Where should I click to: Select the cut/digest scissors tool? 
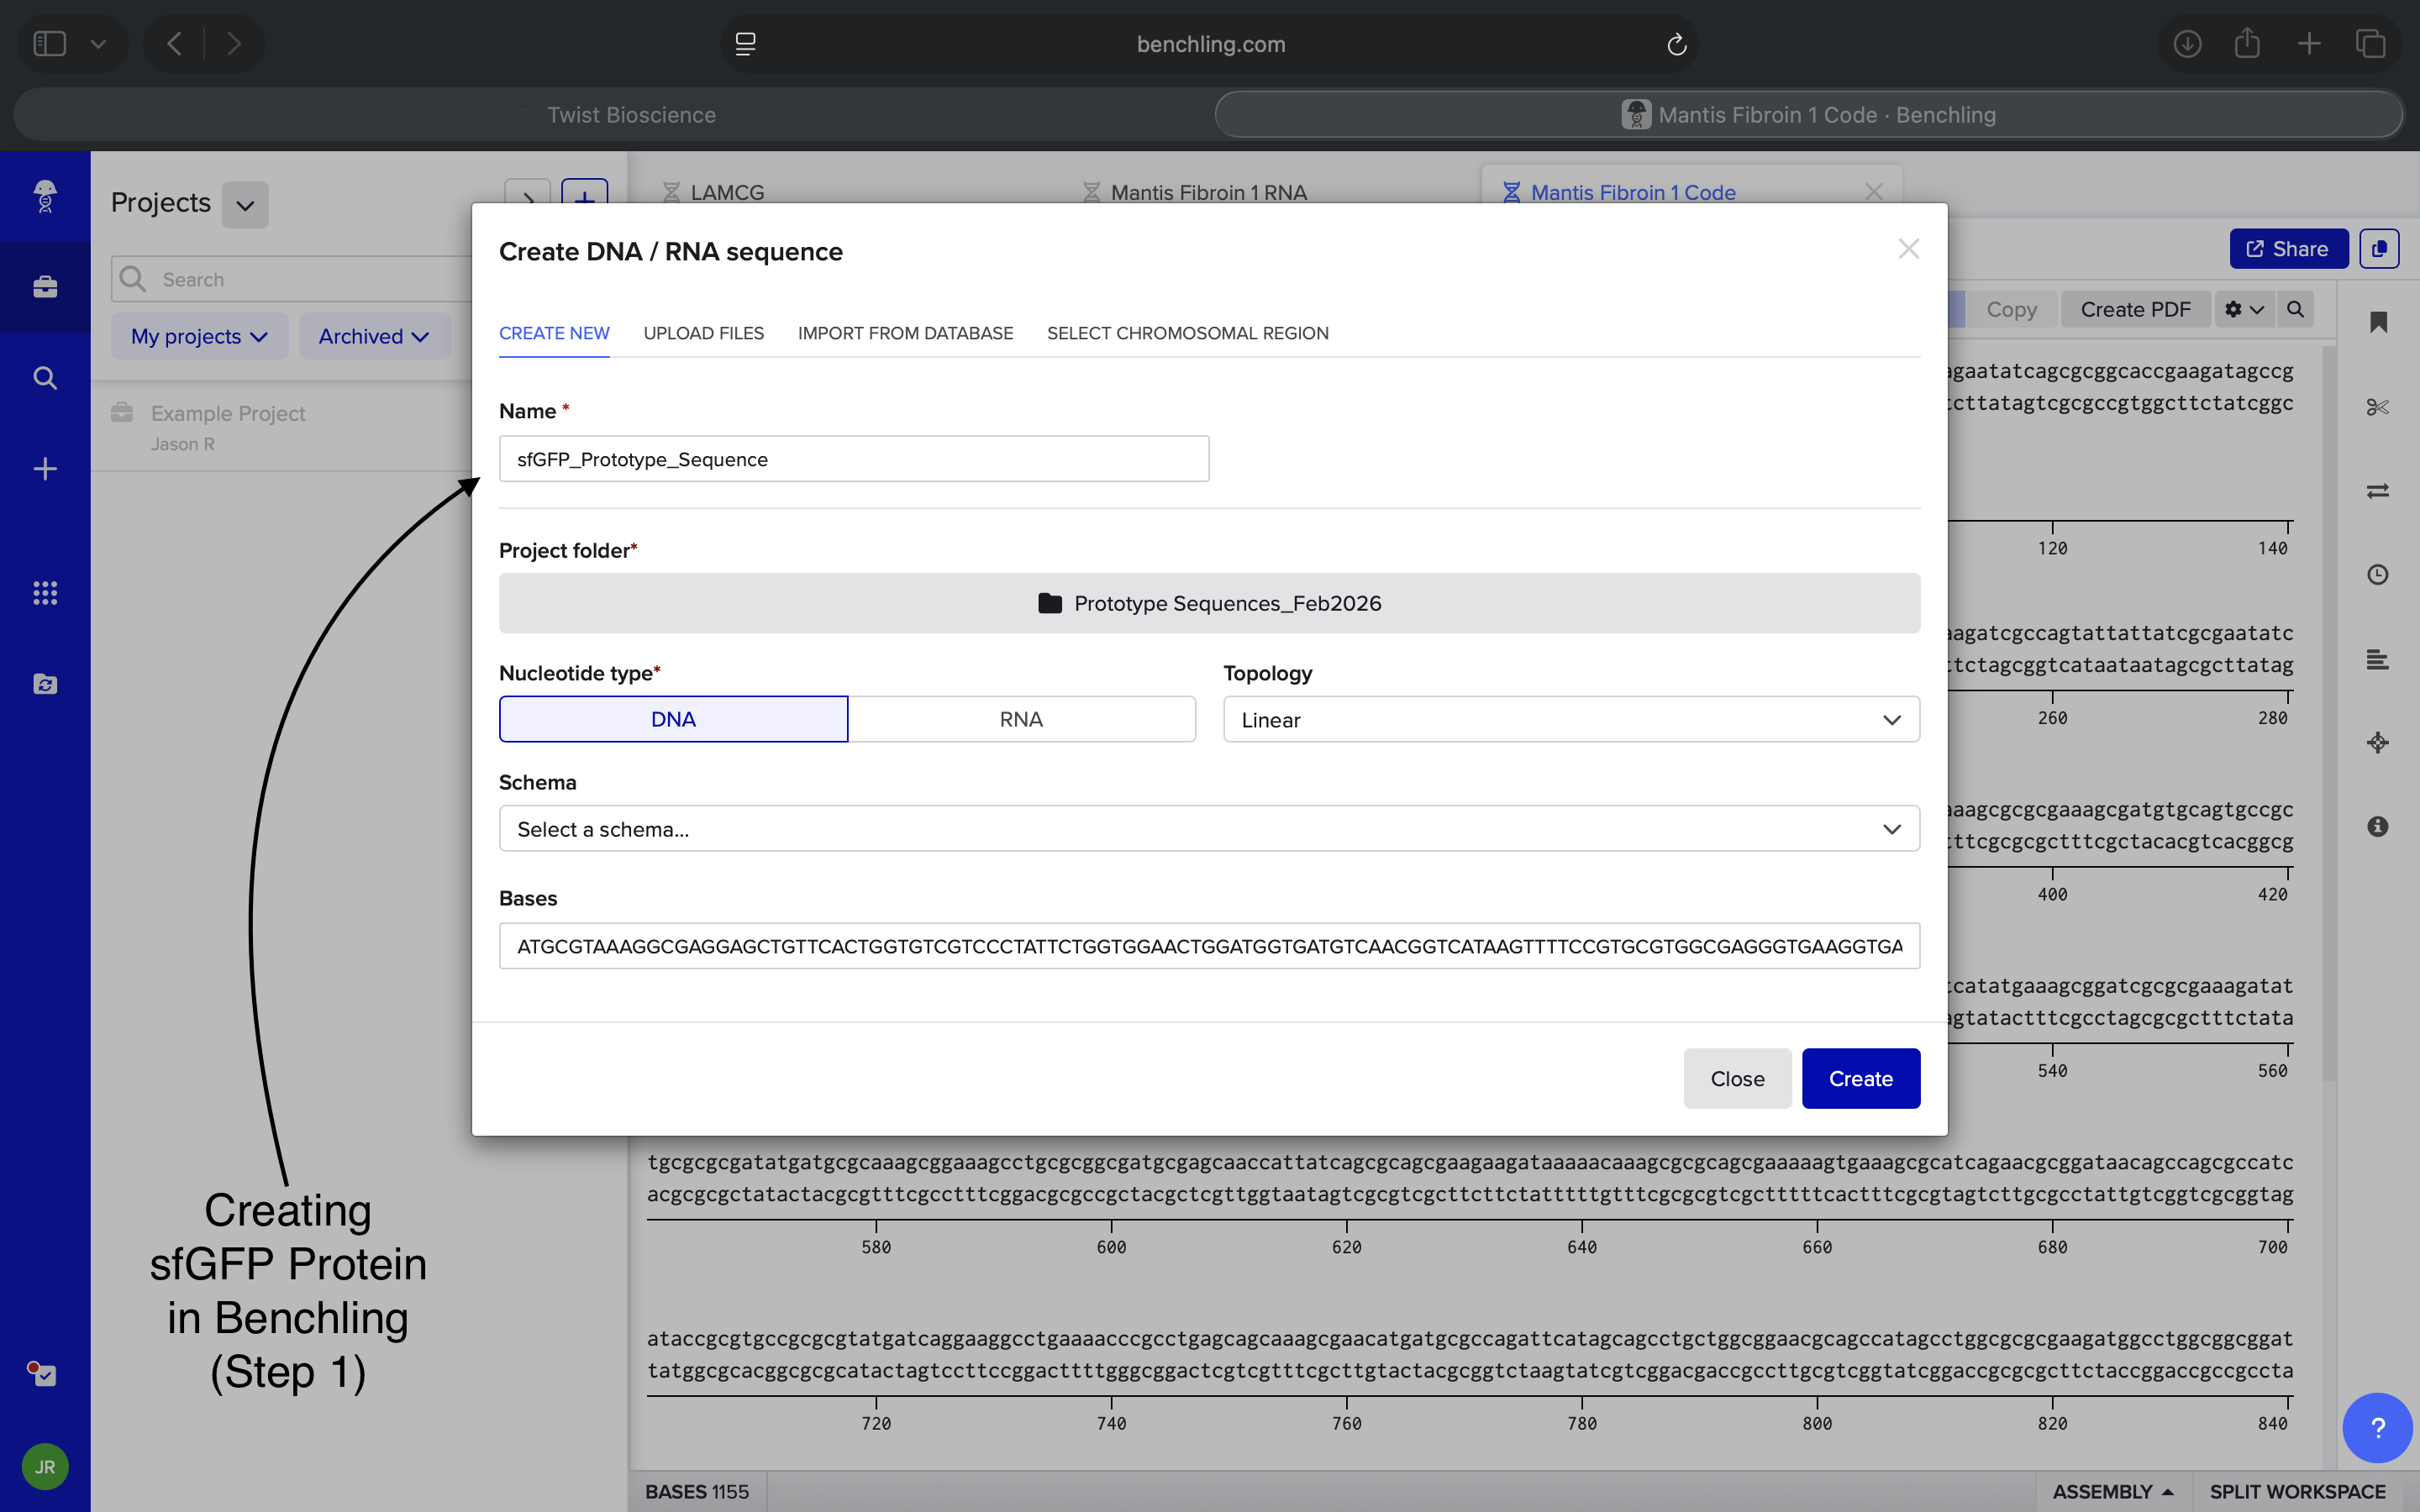pyautogui.click(x=2378, y=406)
